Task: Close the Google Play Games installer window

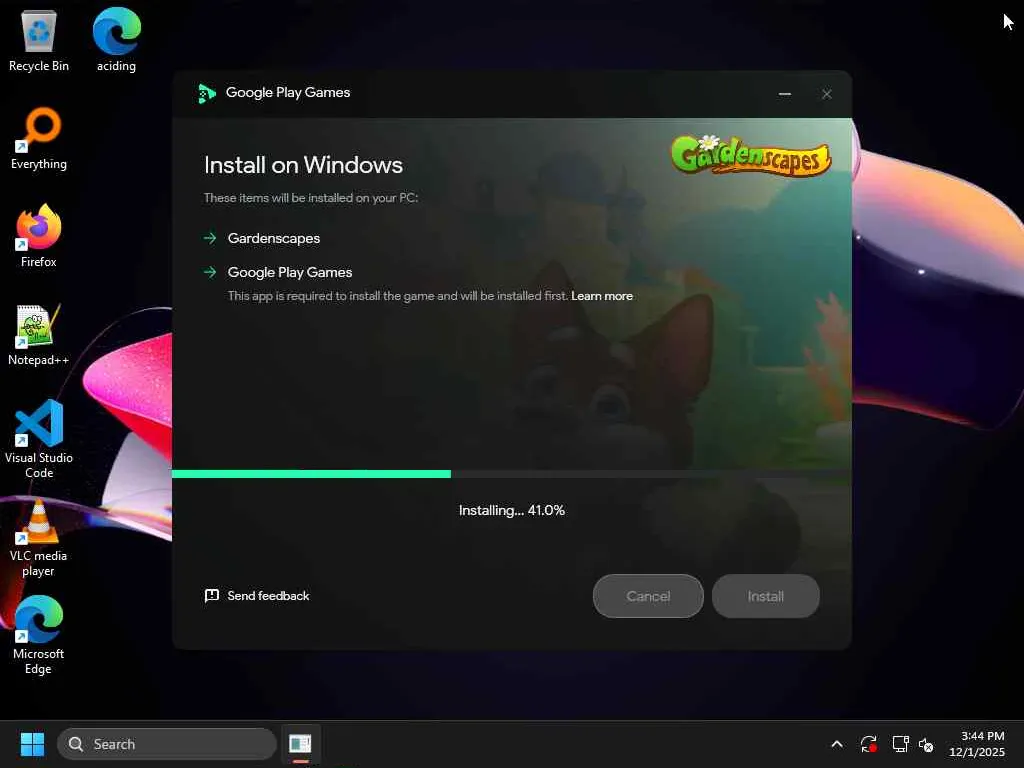Action: click(x=827, y=94)
